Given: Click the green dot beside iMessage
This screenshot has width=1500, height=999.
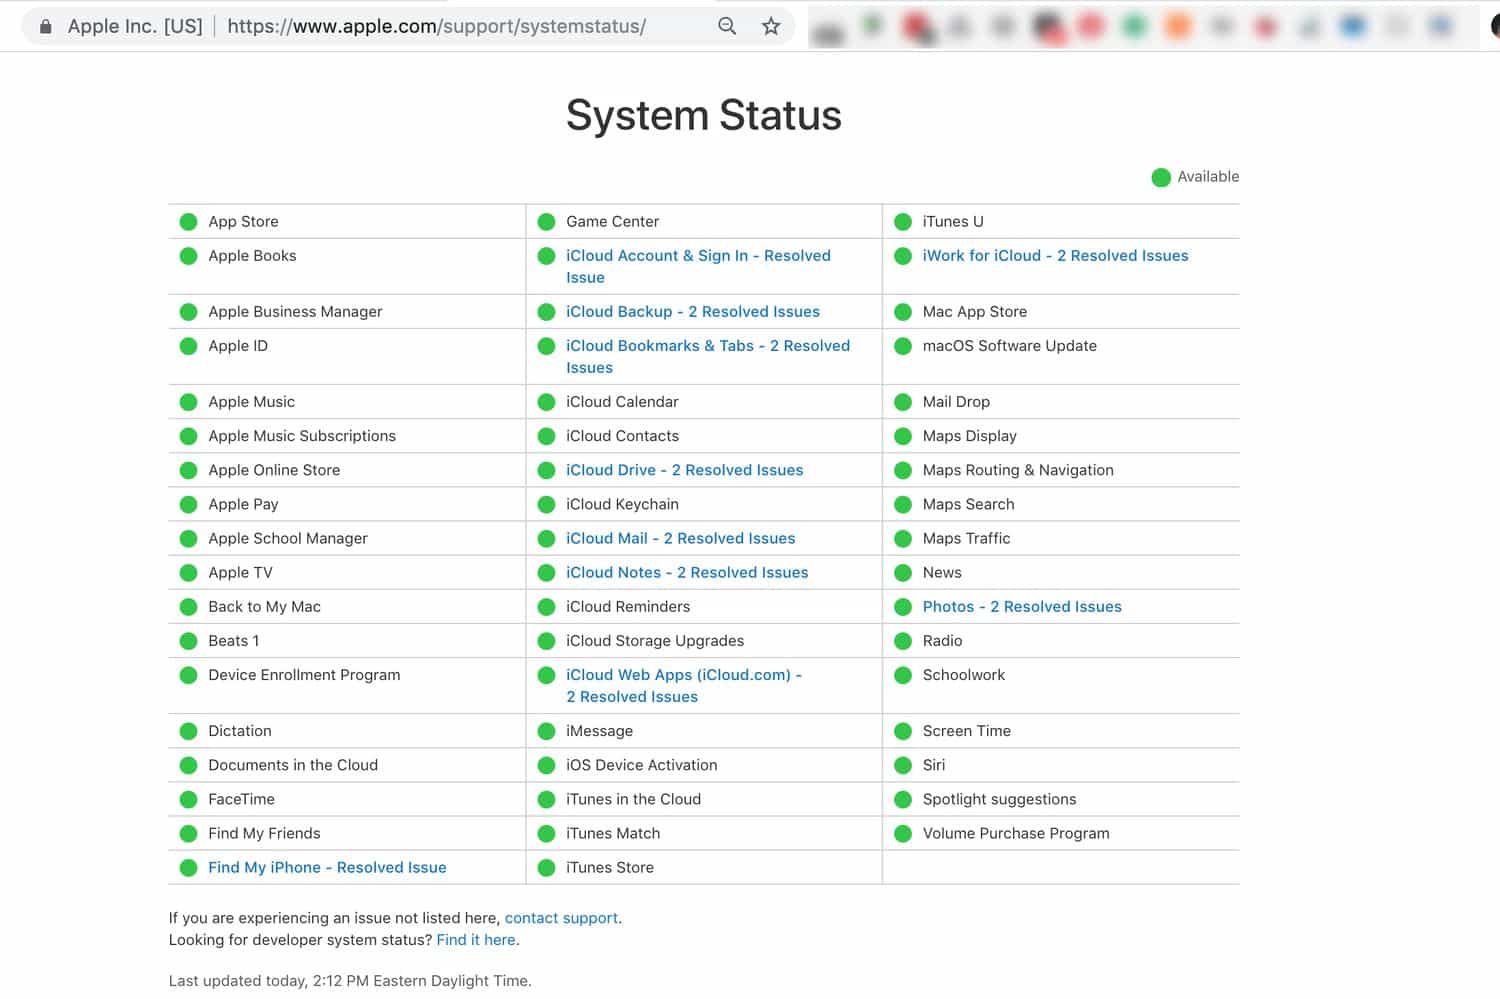Looking at the screenshot, I should (x=546, y=732).
